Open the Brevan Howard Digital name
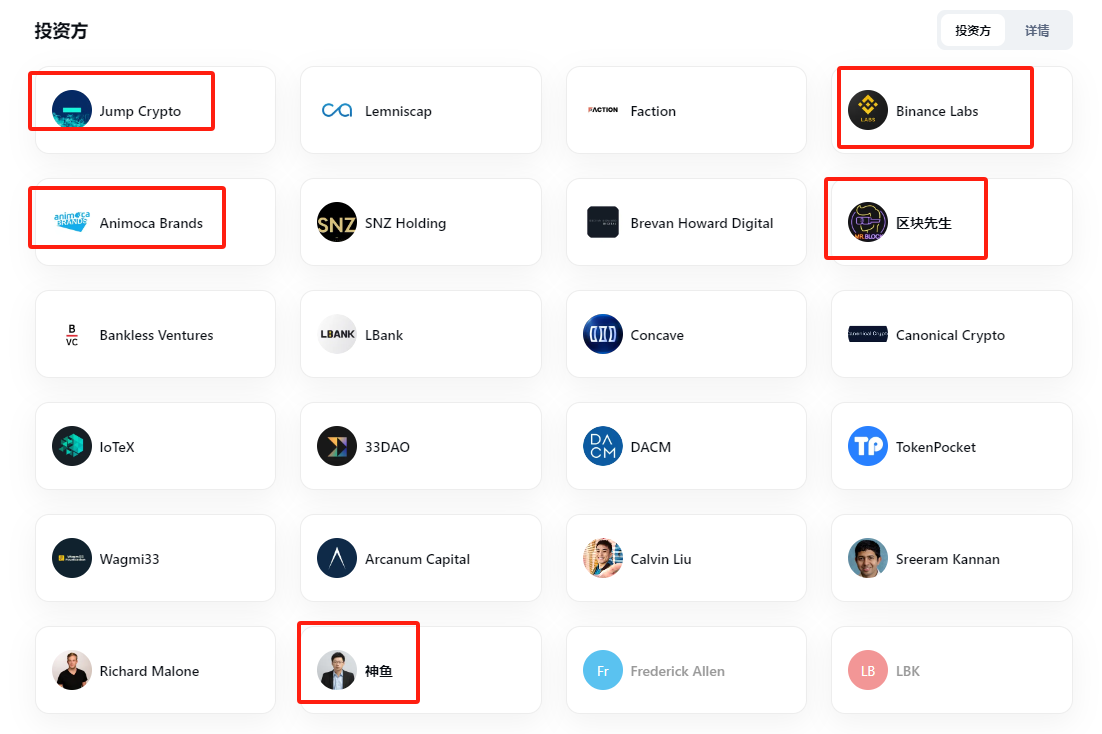The height and width of the screenshot is (734, 1102). pyautogui.click(x=701, y=223)
